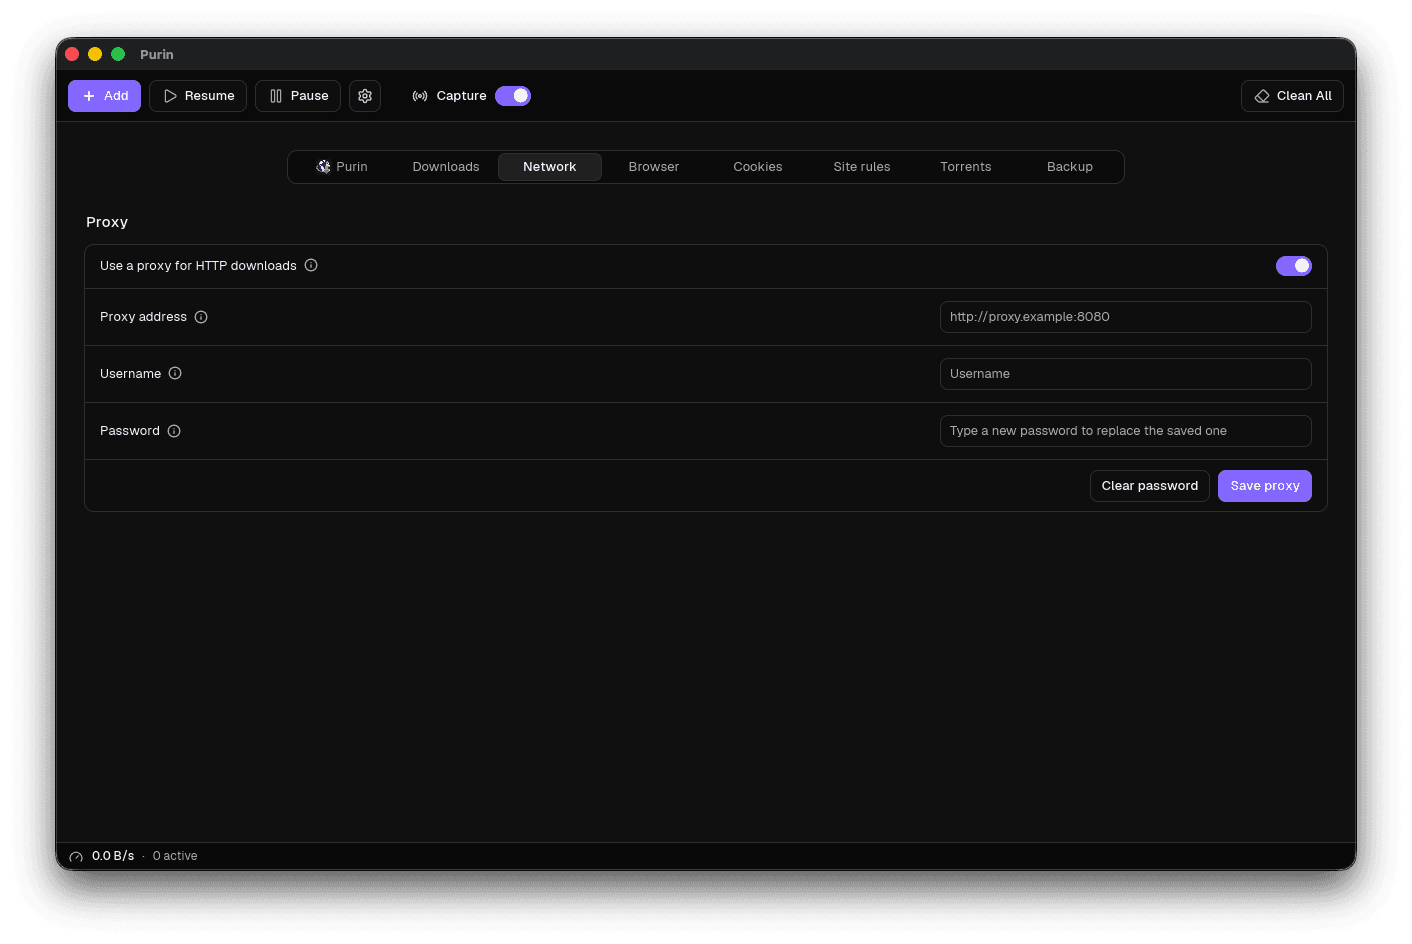Focus the Password input field
Image resolution: width=1412 pixels, height=944 pixels.
[1126, 431]
